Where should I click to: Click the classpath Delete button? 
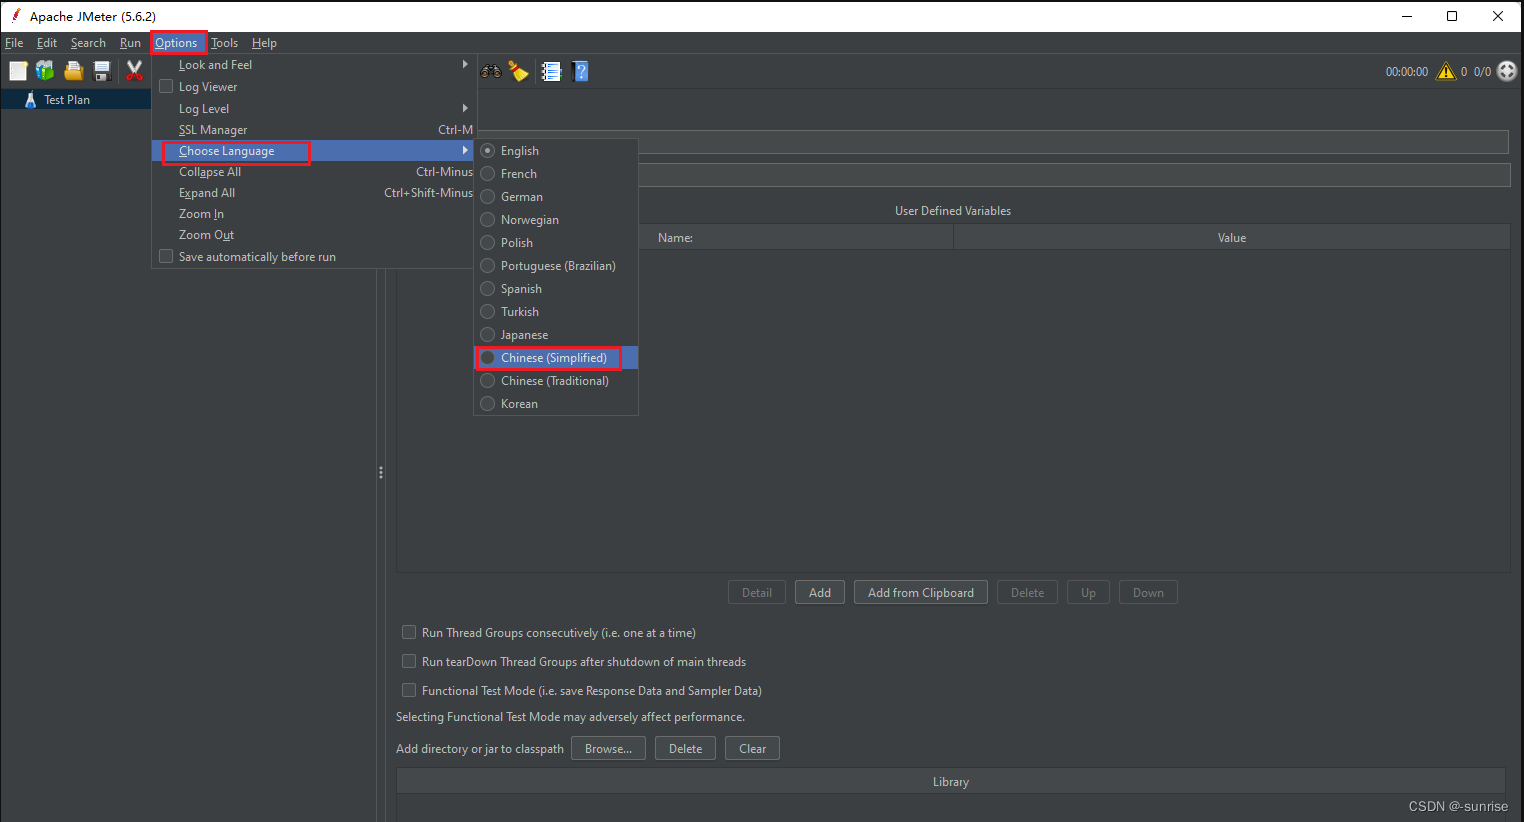click(685, 748)
